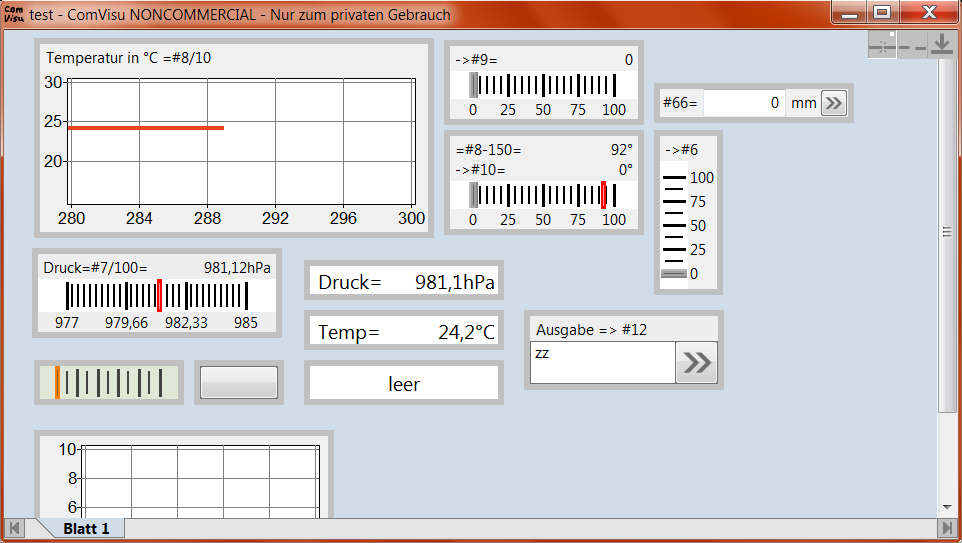Viewport: 962px width, 543px height.
Task: Click the download arrow icon
Action: coord(941,45)
